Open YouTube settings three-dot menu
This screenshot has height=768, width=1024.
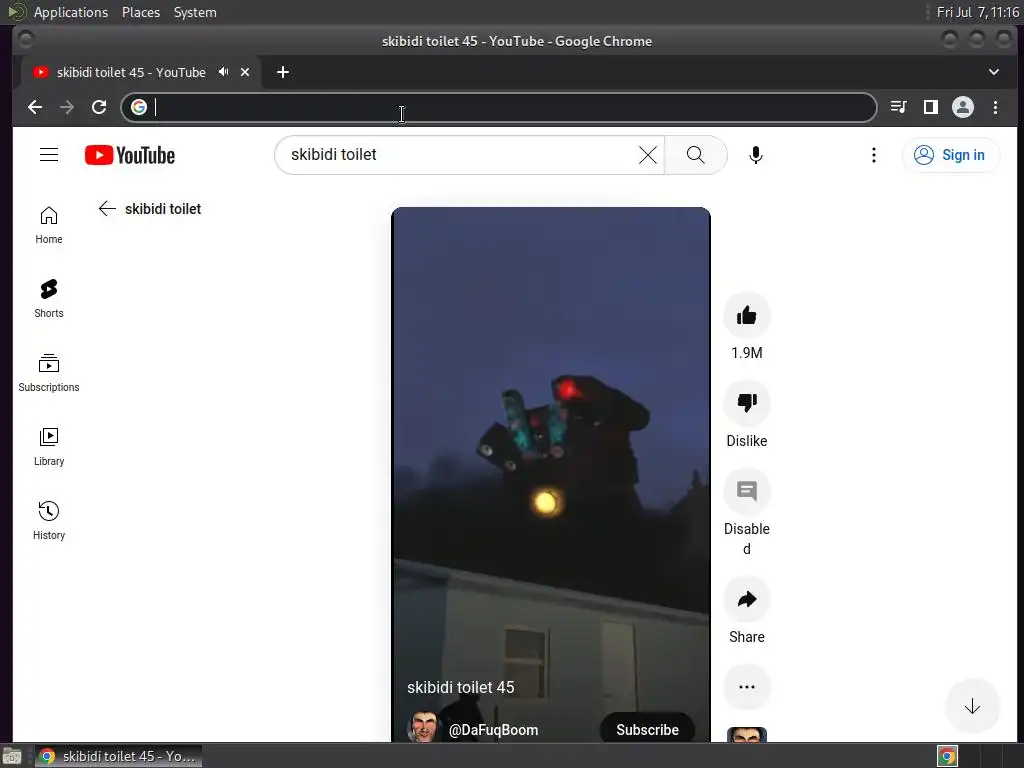[874, 155]
